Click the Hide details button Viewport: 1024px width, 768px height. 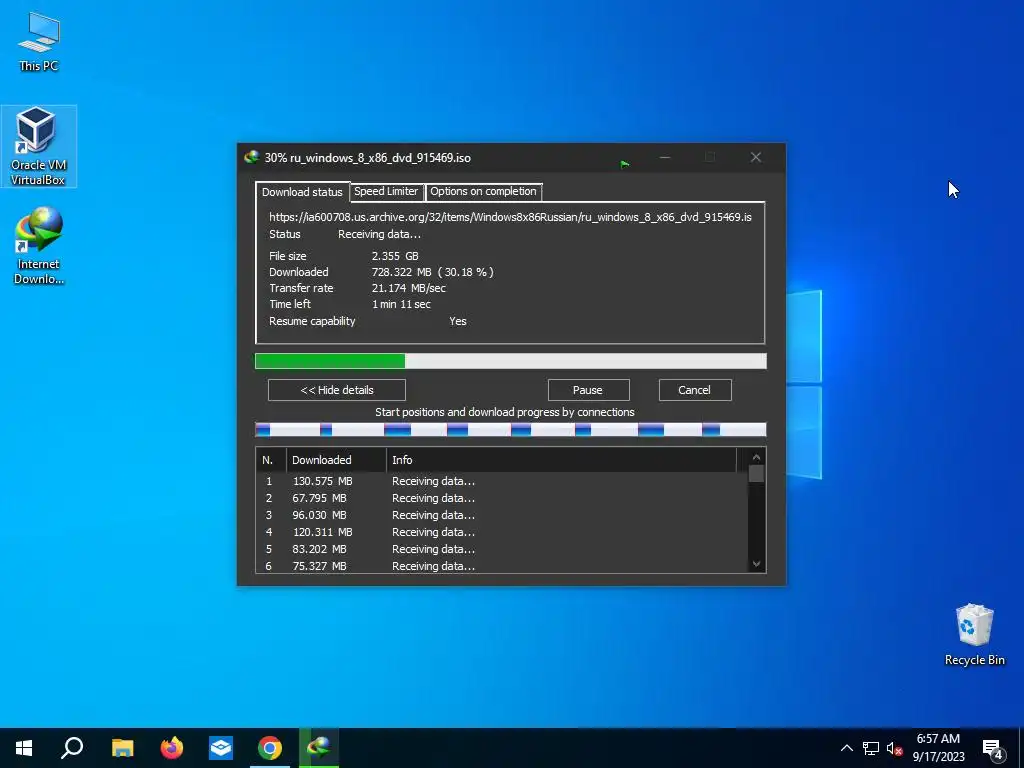337,390
